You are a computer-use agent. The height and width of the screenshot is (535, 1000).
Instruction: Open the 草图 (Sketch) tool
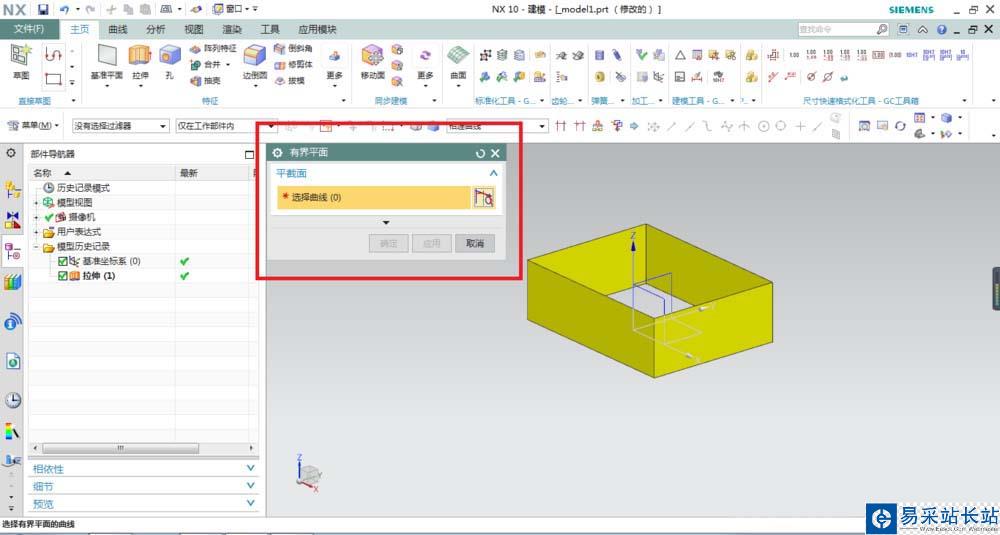(x=21, y=62)
